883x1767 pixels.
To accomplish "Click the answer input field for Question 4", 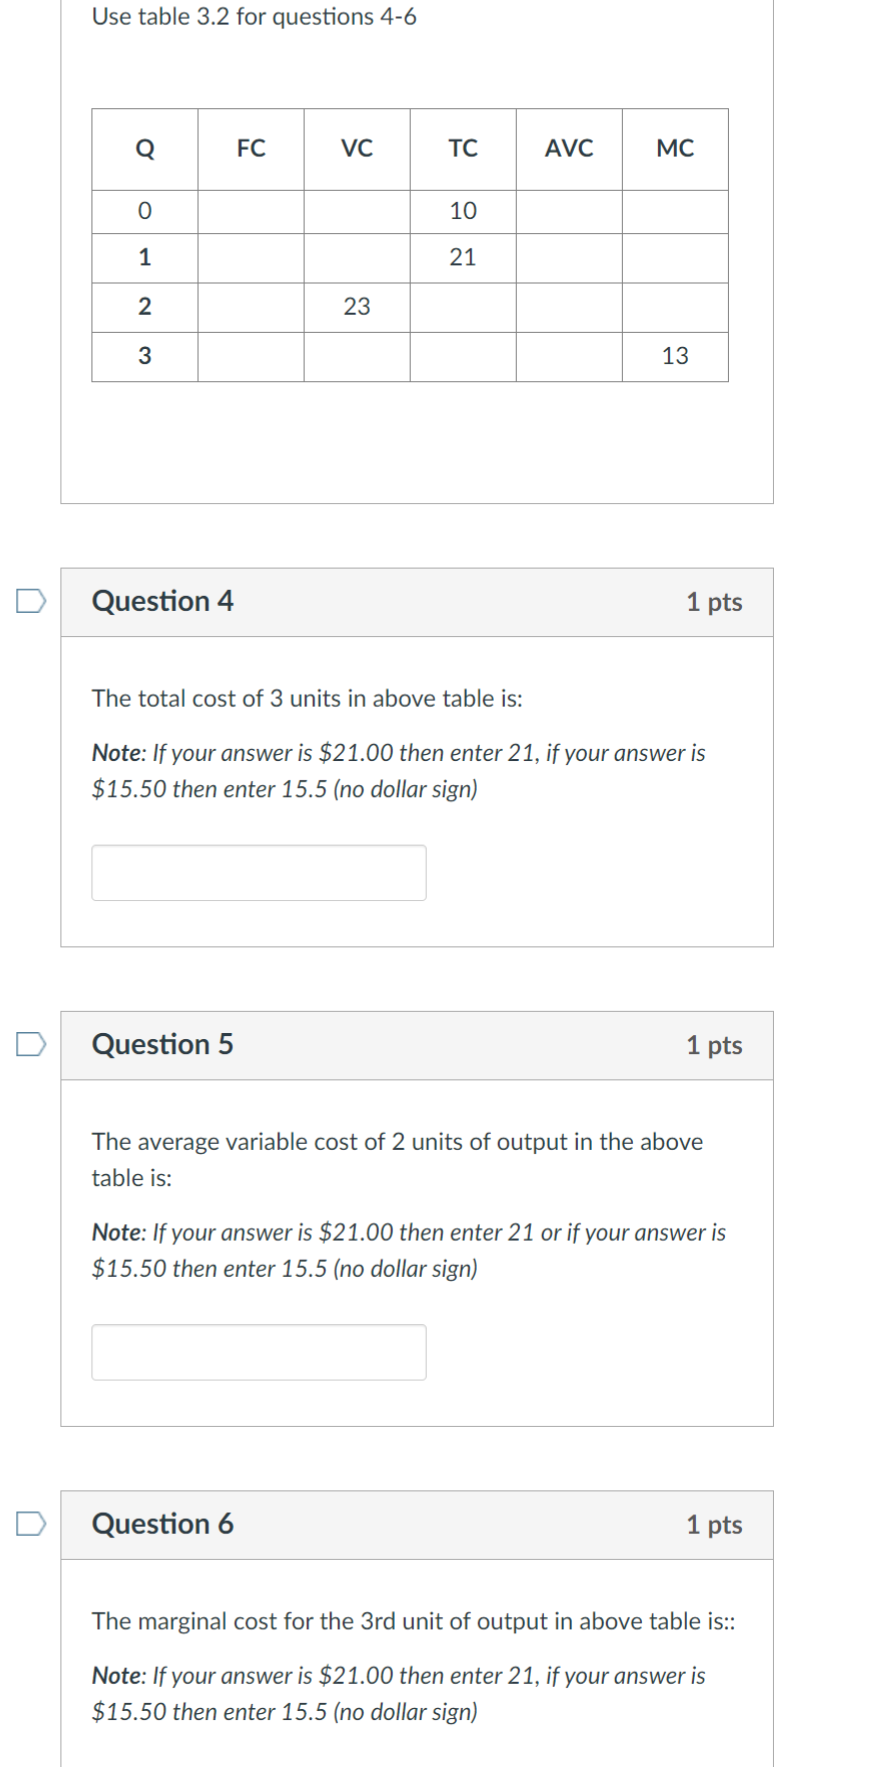I will point(258,871).
